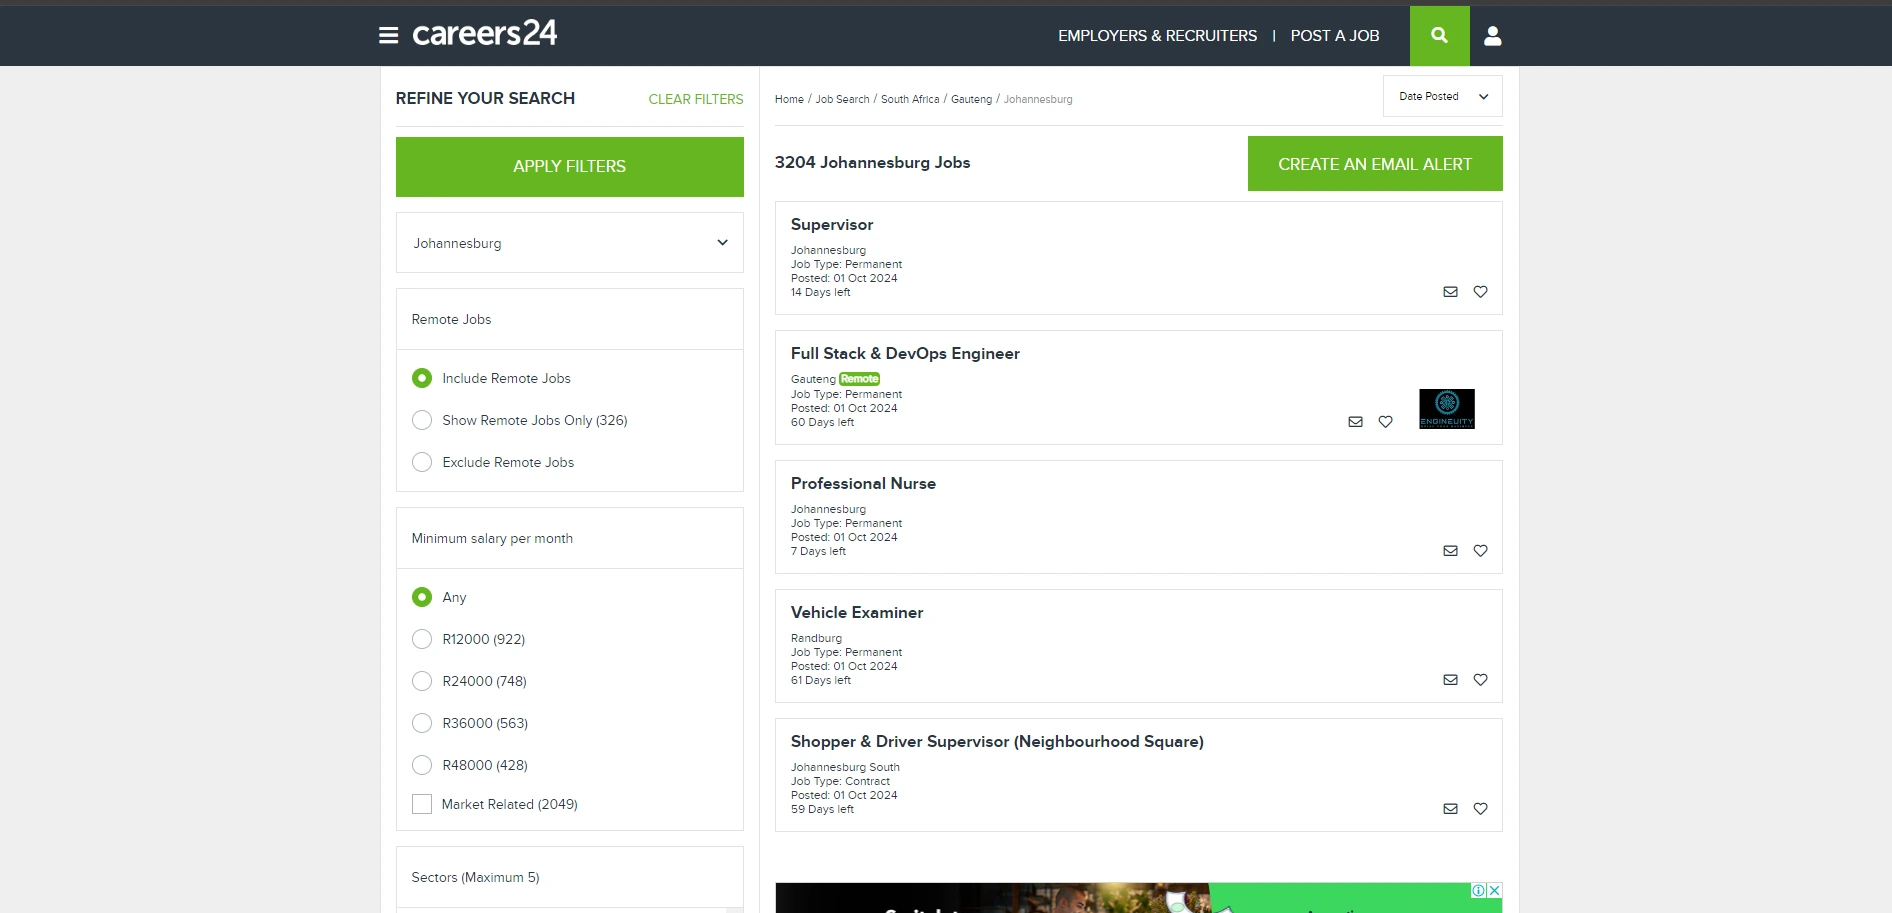Open the Professional Nurse job title

pyautogui.click(x=863, y=483)
